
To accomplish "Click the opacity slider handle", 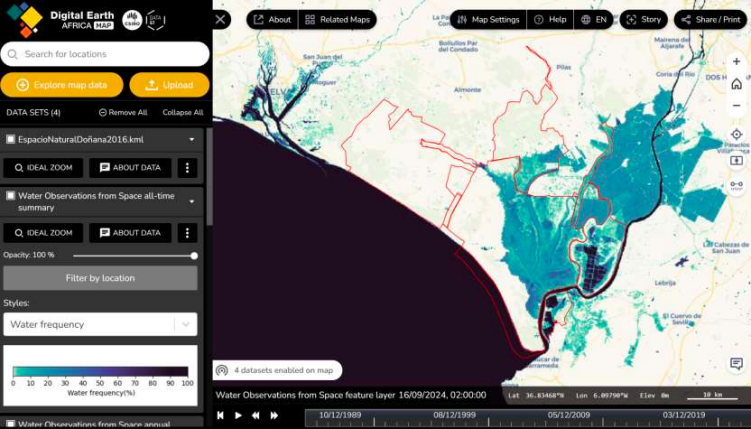I will pyautogui.click(x=193, y=255).
